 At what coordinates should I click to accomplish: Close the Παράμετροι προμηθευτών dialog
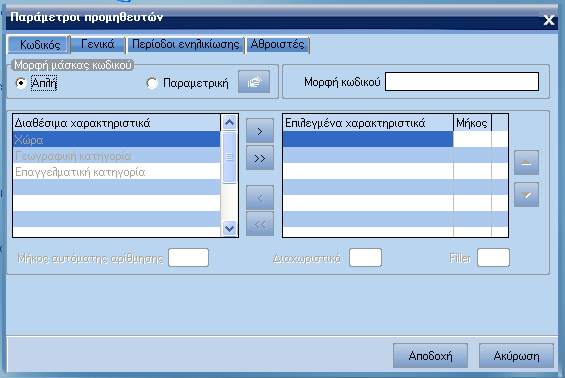[x=549, y=20]
